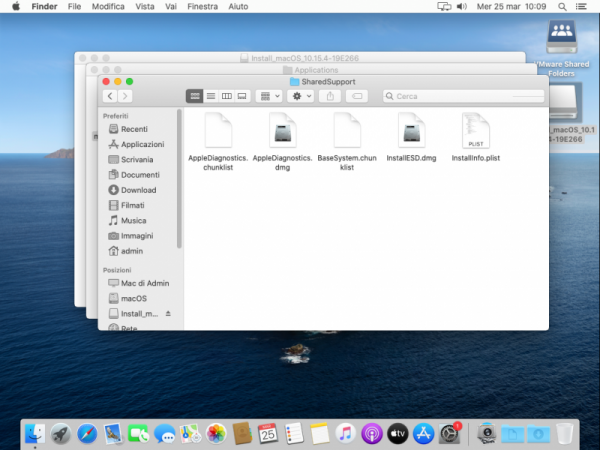
Task: Open the File menu
Action: (74, 7)
